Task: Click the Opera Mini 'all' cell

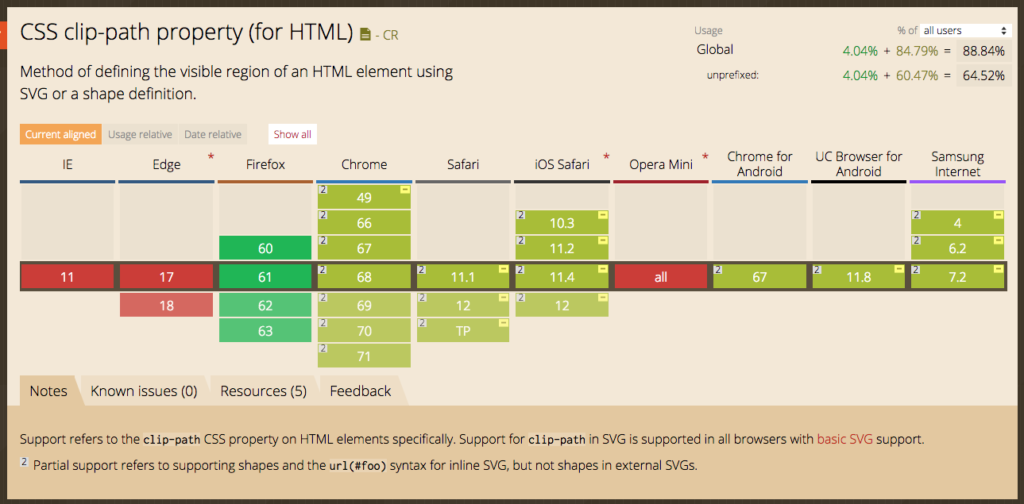Action: tap(661, 277)
